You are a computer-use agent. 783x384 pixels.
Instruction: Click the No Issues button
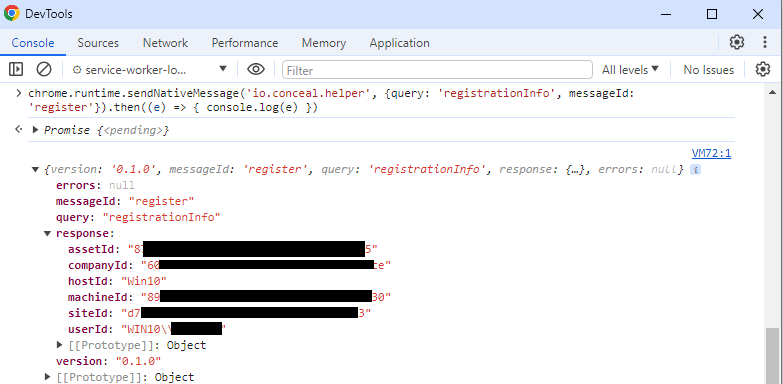[709, 70]
